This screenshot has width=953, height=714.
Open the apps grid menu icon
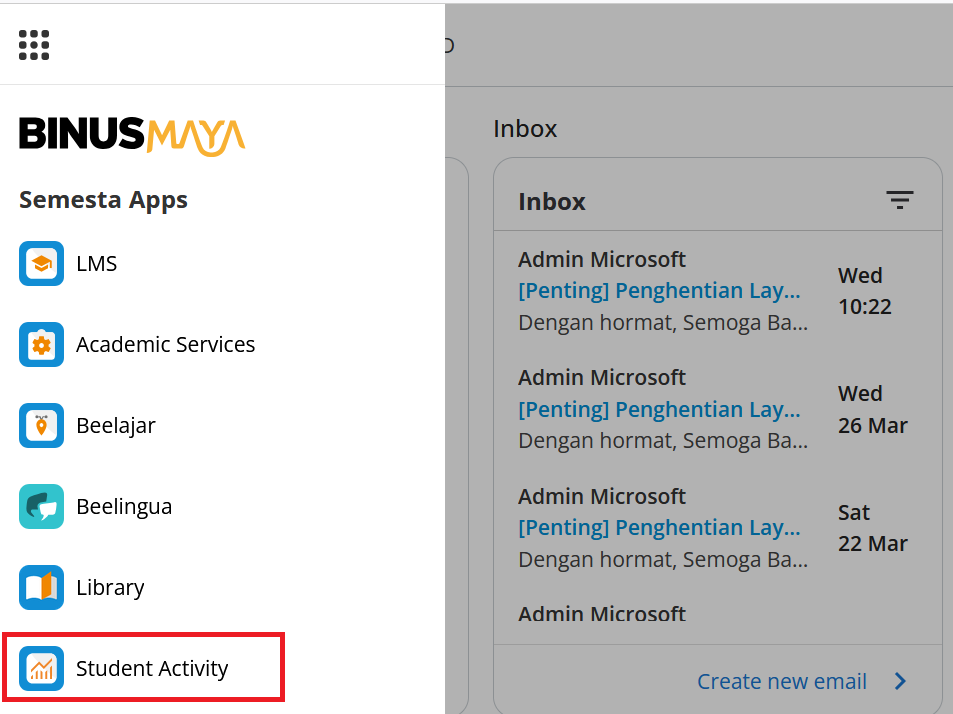point(34,45)
